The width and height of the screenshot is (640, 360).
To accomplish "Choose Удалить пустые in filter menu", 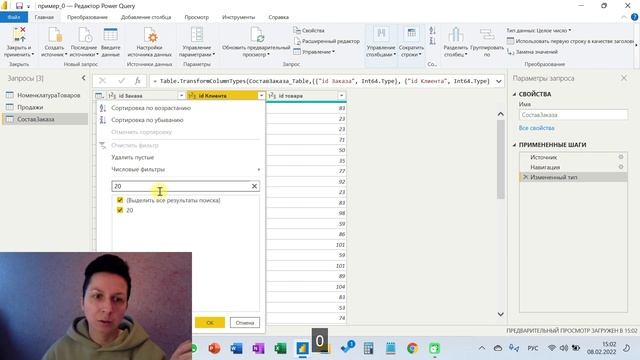I will pyautogui.click(x=133, y=157).
